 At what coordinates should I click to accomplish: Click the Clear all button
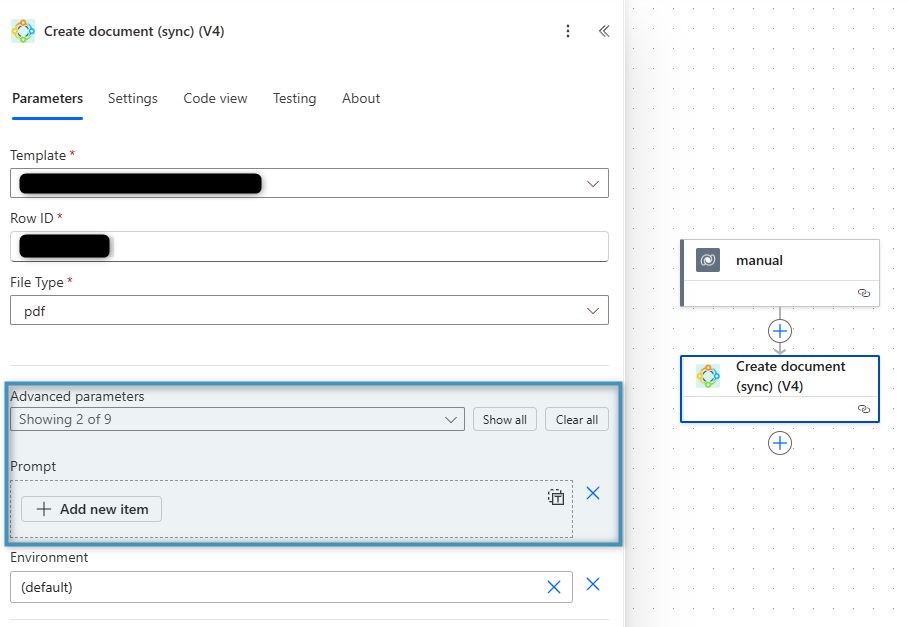coord(576,419)
